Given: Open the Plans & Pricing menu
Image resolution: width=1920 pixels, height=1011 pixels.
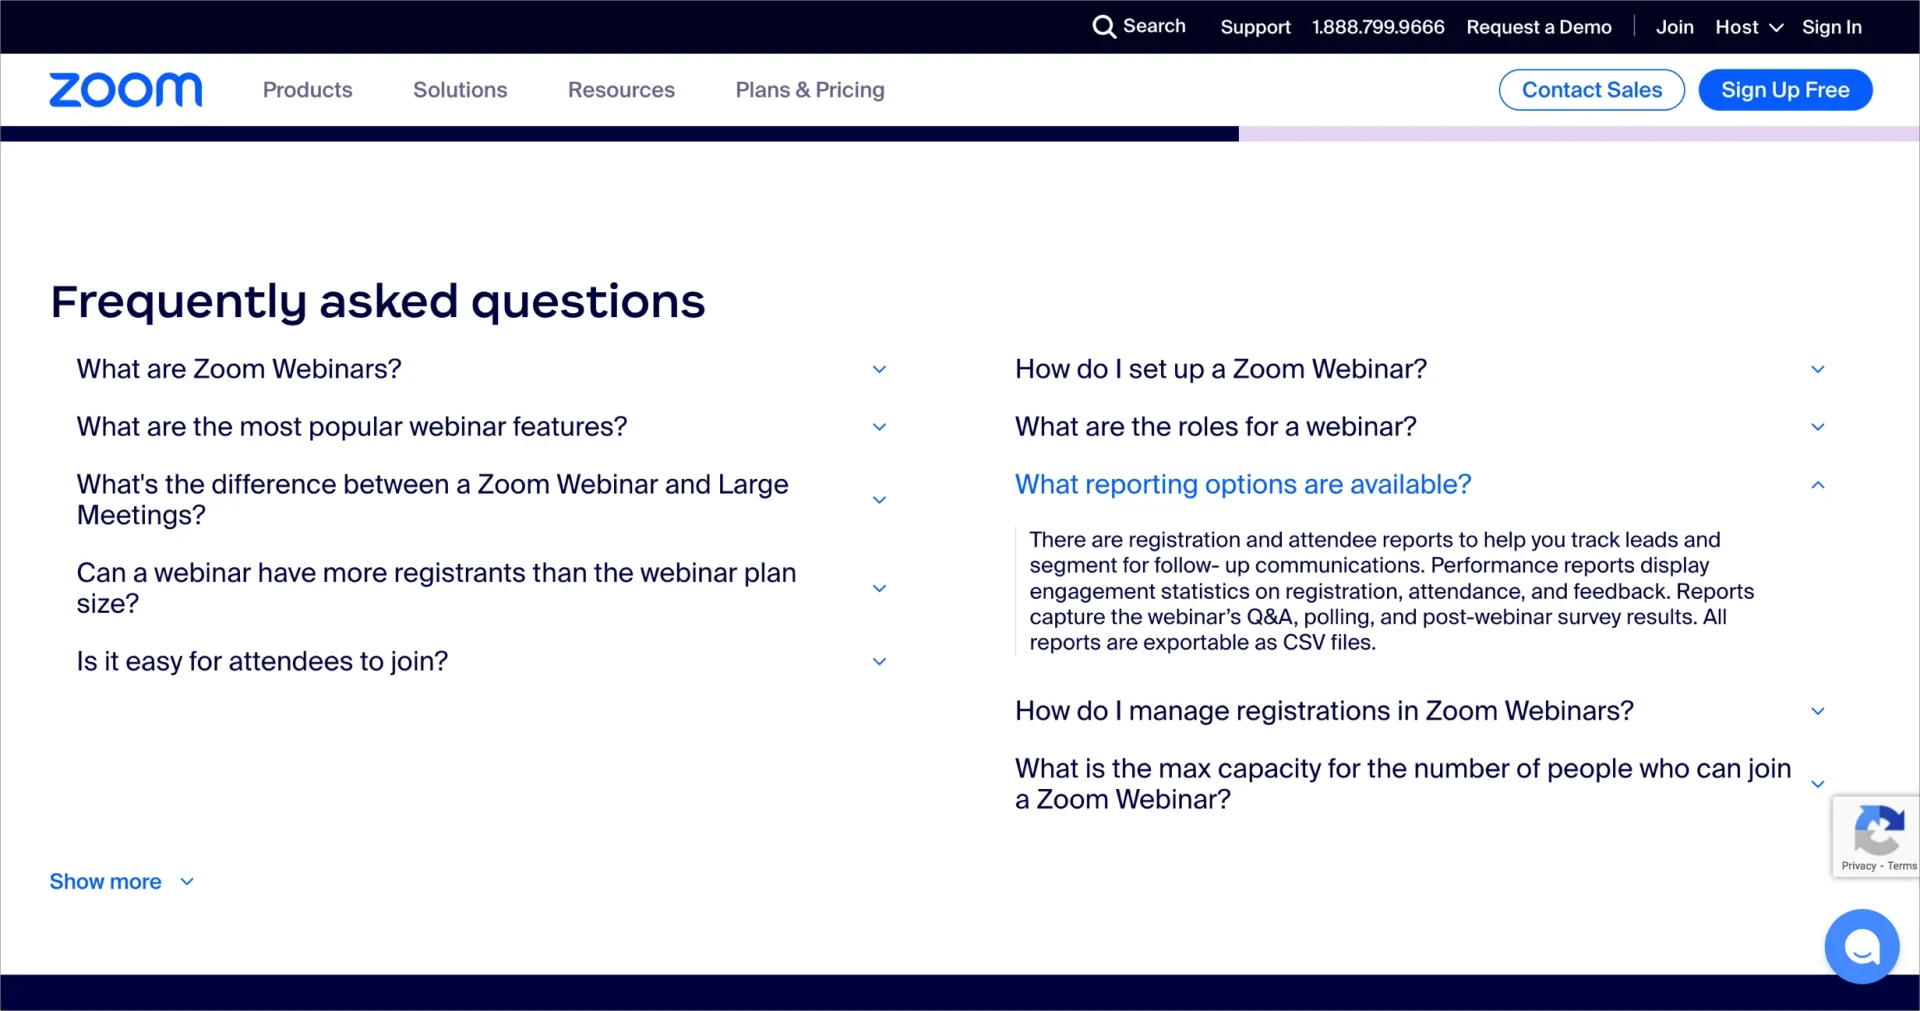Looking at the screenshot, I should pos(810,90).
